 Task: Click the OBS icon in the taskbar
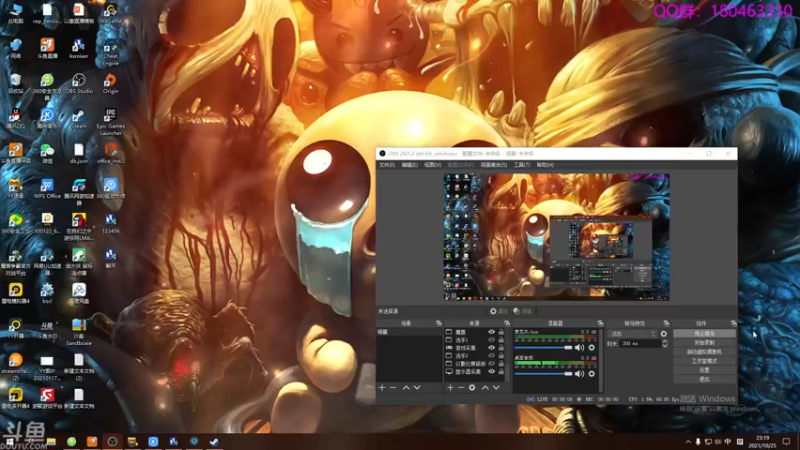[x=112, y=441]
